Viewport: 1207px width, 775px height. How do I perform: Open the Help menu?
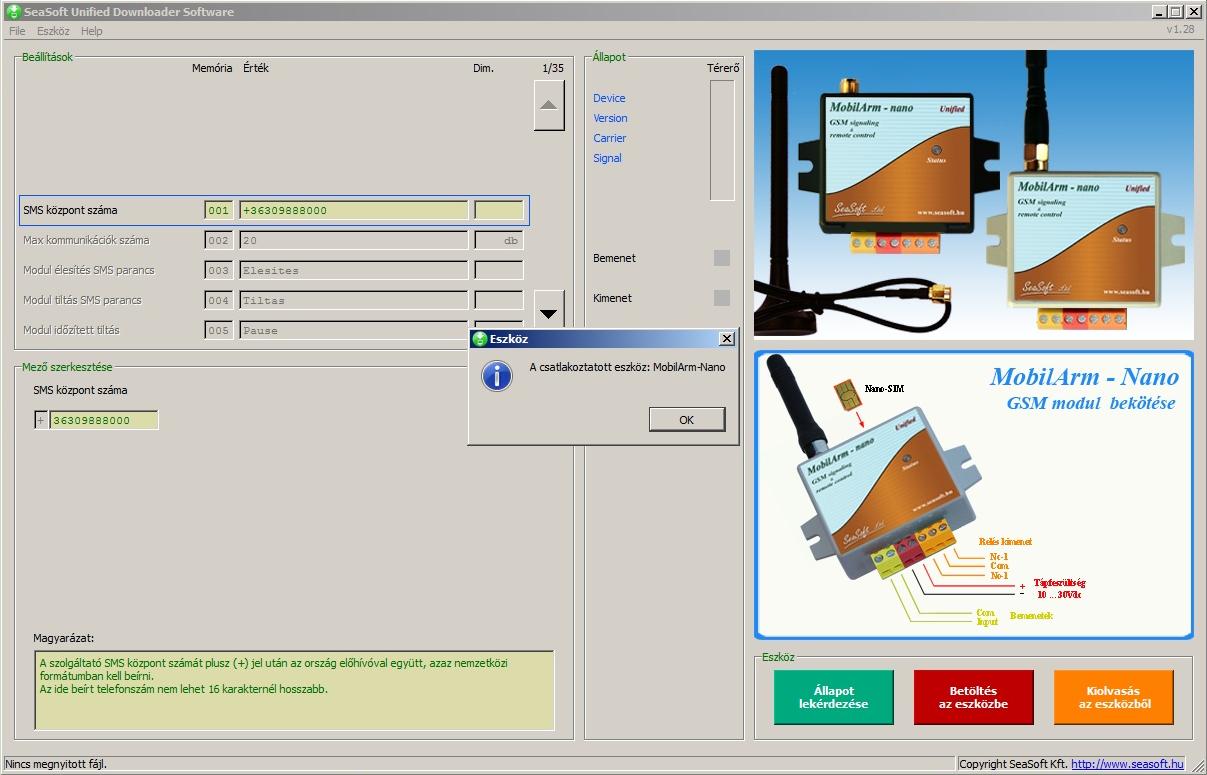[92, 31]
